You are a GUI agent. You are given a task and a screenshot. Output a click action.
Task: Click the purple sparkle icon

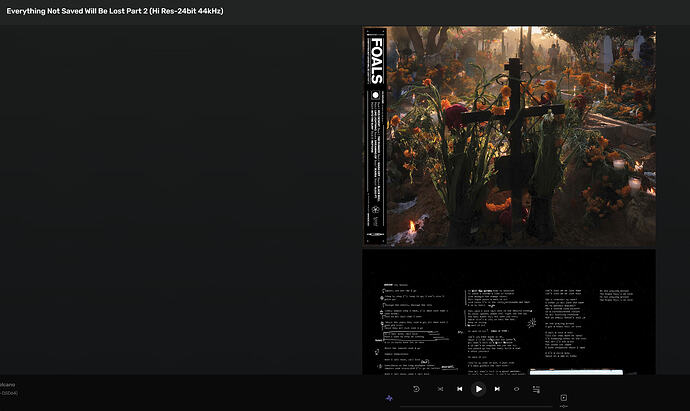coord(389,398)
